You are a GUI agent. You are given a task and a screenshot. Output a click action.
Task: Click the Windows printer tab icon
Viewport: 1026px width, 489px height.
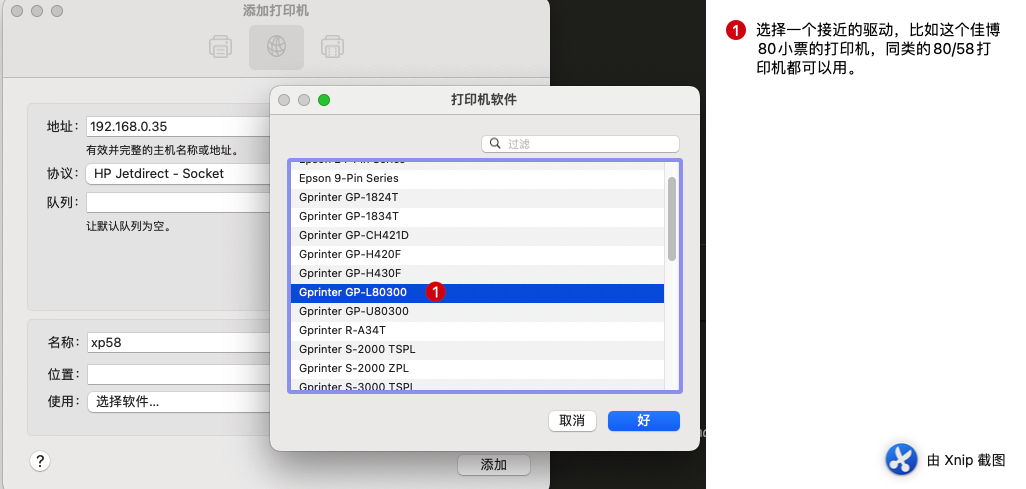pos(332,46)
